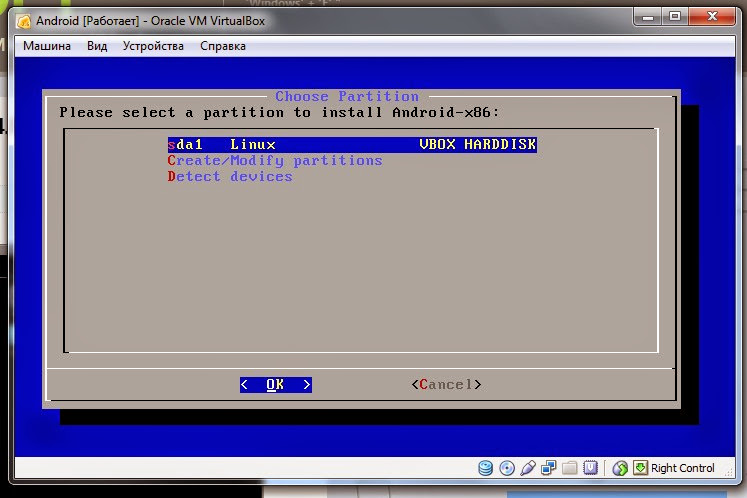Viewport: 747px width, 498px height.
Task: Open the Машина menu
Action: (x=47, y=46)
